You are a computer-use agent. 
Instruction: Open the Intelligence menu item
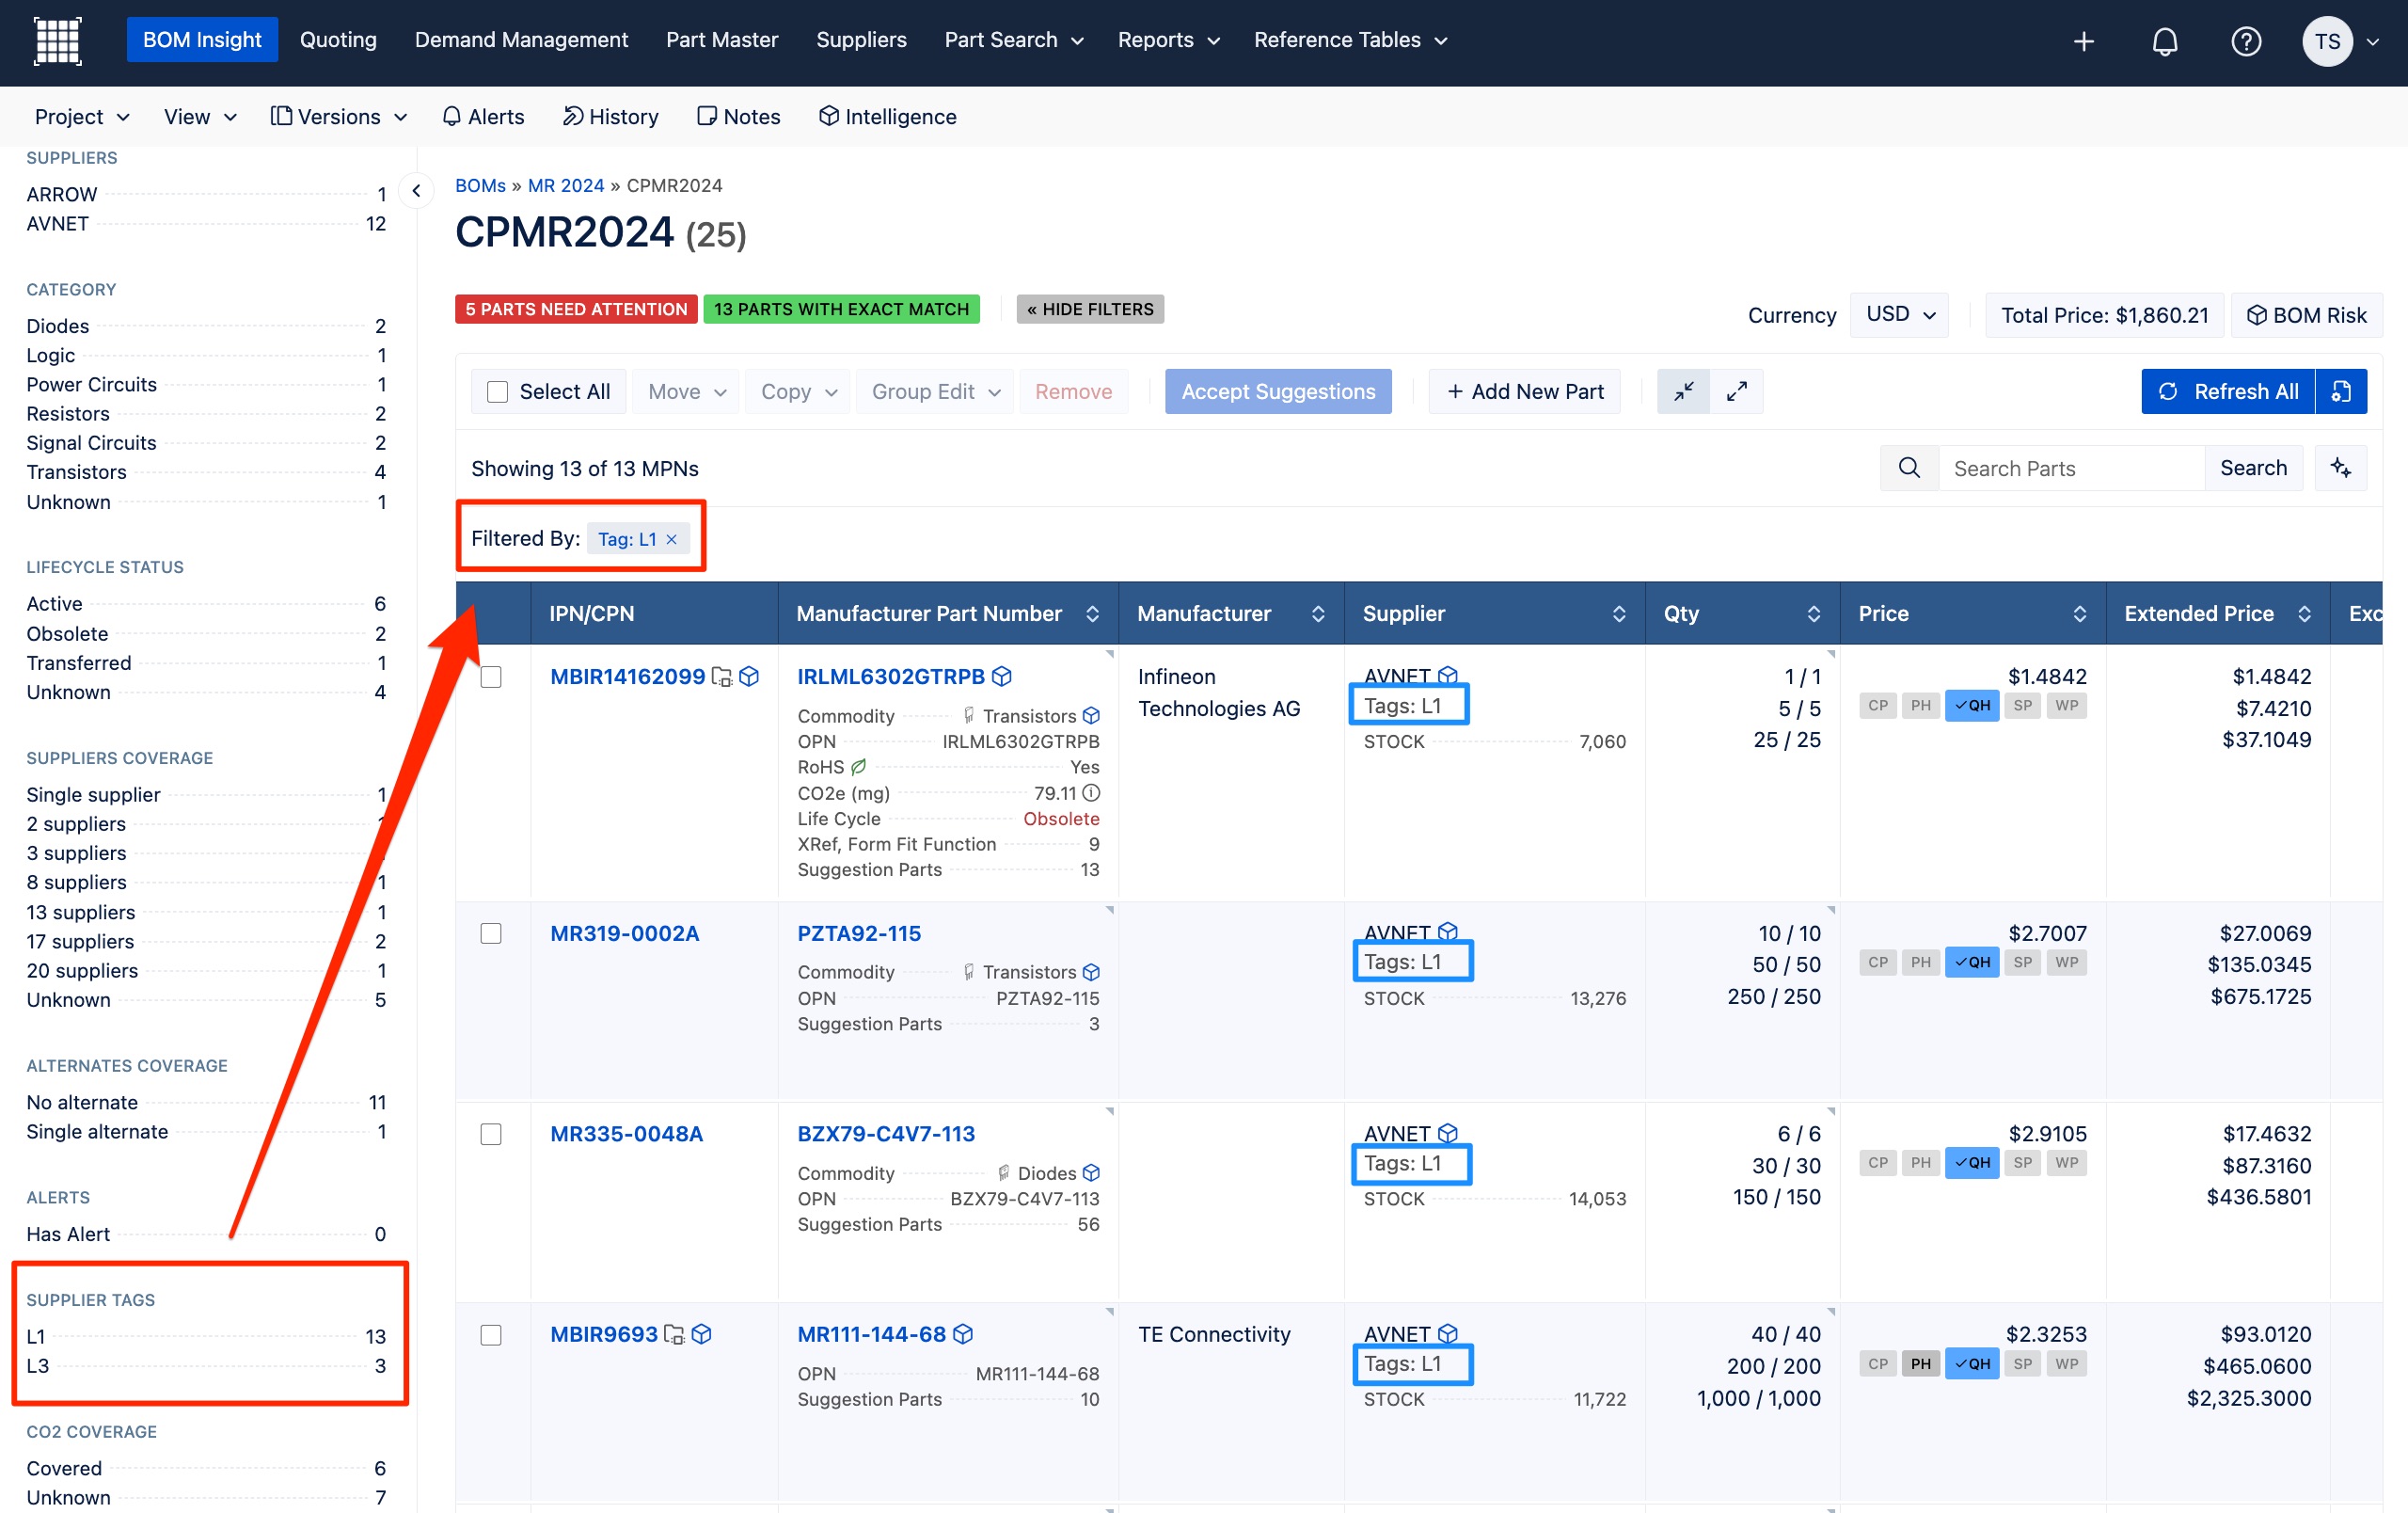pos(888,117)
